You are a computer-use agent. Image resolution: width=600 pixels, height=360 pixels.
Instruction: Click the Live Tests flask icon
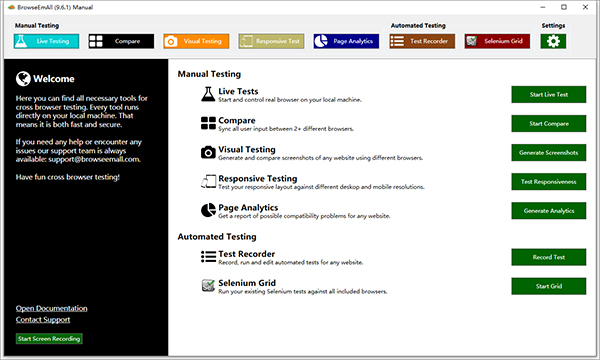208,94
